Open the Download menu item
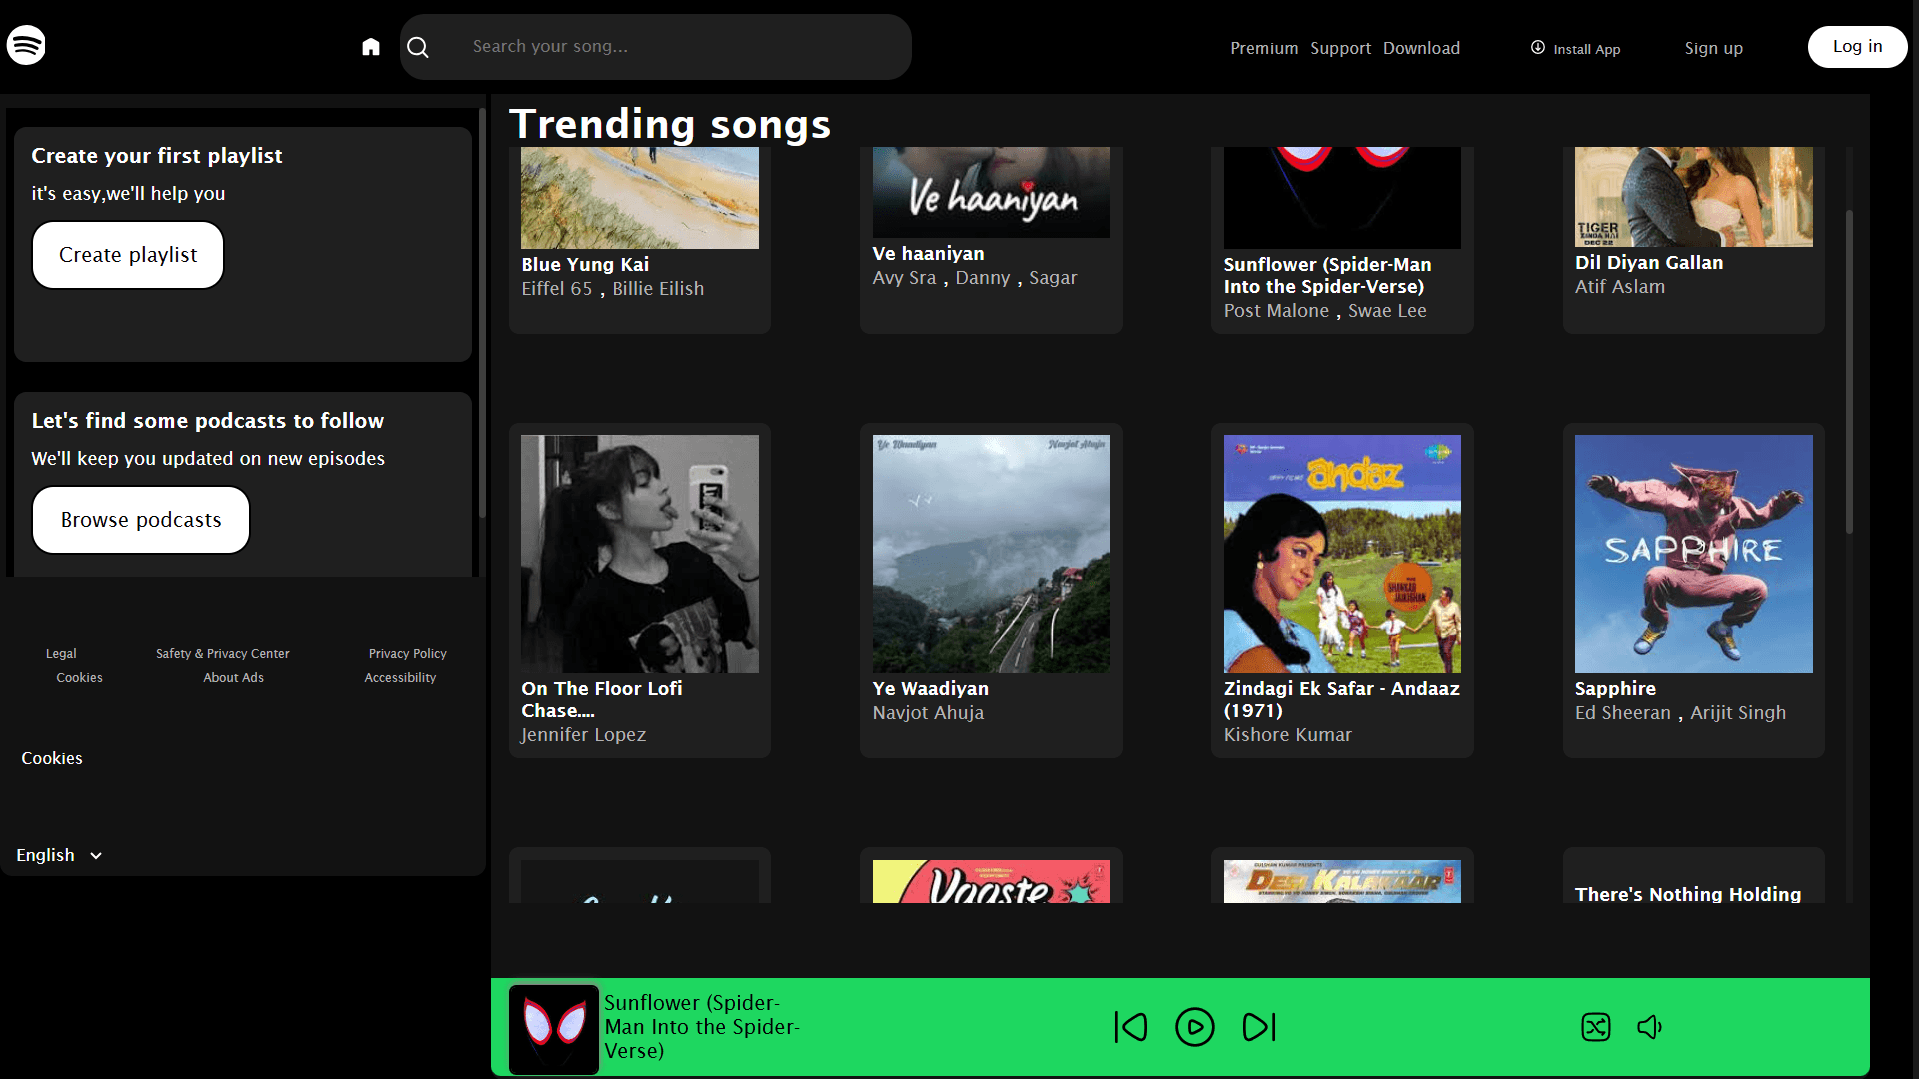 click(x=1421, y=47)
